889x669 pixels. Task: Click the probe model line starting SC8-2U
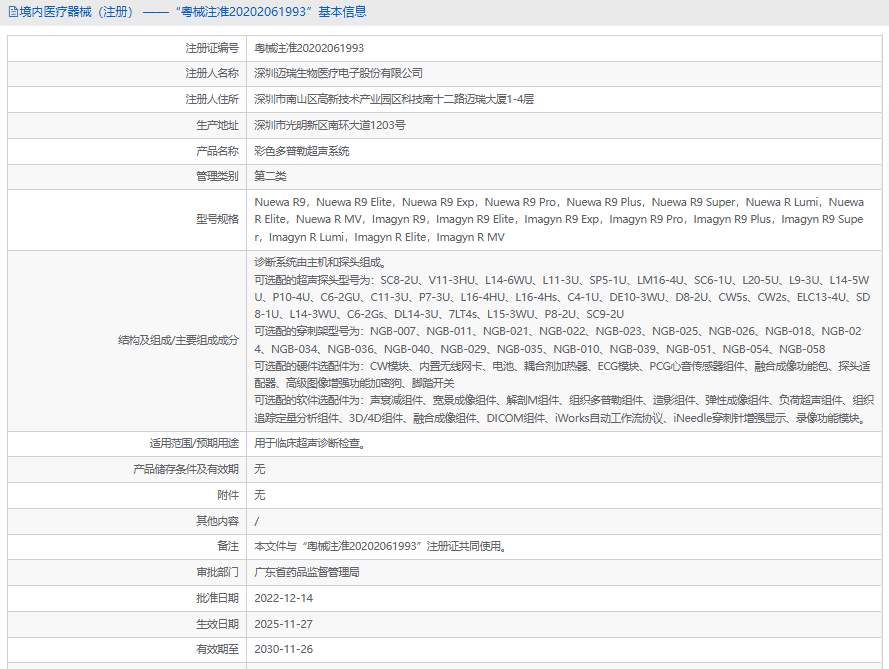coord(562,297)
